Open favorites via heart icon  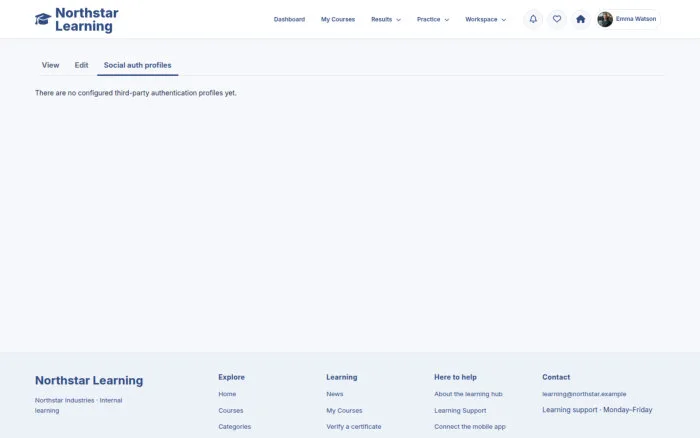click(557, 19)
